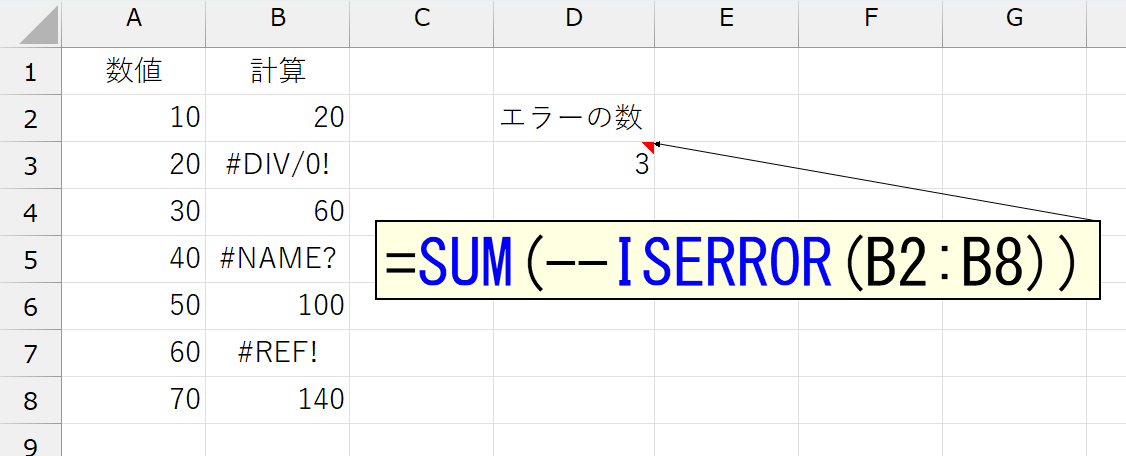The image size is (1126, 456).
Task: Click cell B4 with value 60
Action: pyautogui.click(x=278, y=212)
